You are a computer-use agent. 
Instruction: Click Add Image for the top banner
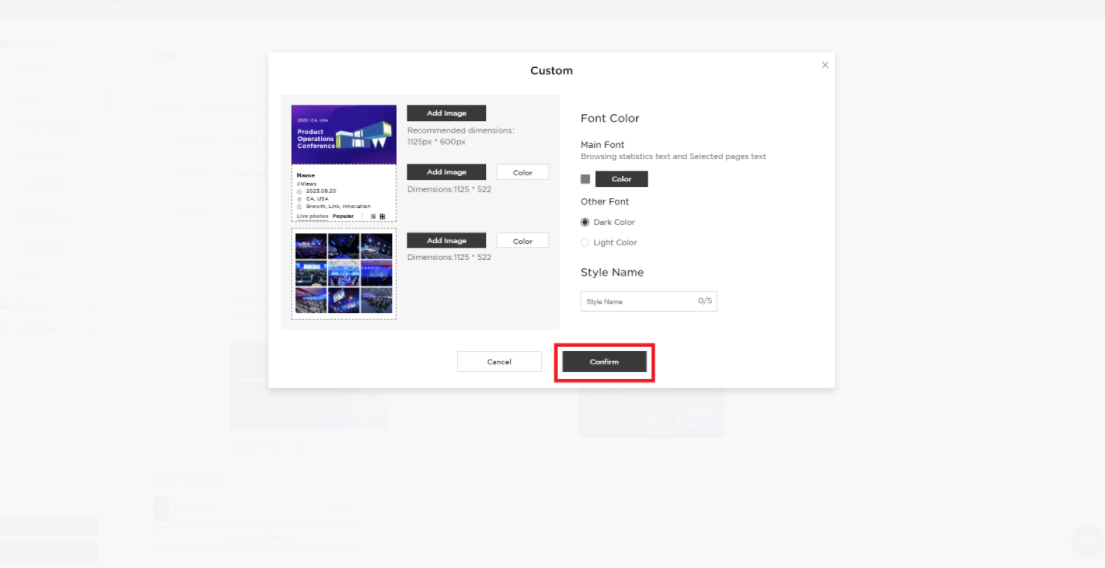446,113
